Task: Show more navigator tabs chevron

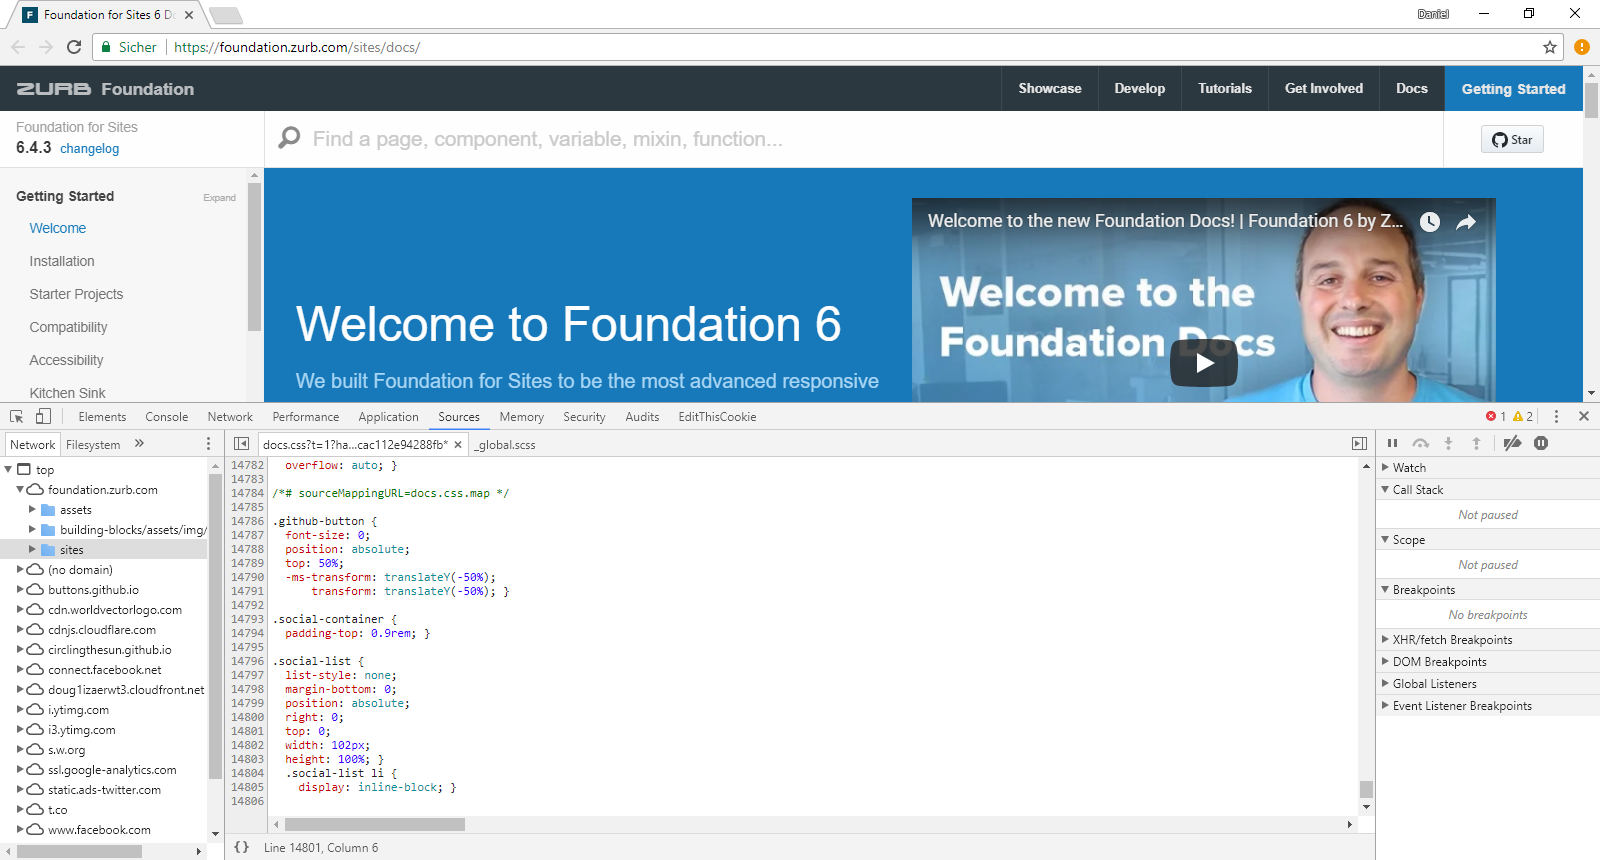Action: click(139, 444)
